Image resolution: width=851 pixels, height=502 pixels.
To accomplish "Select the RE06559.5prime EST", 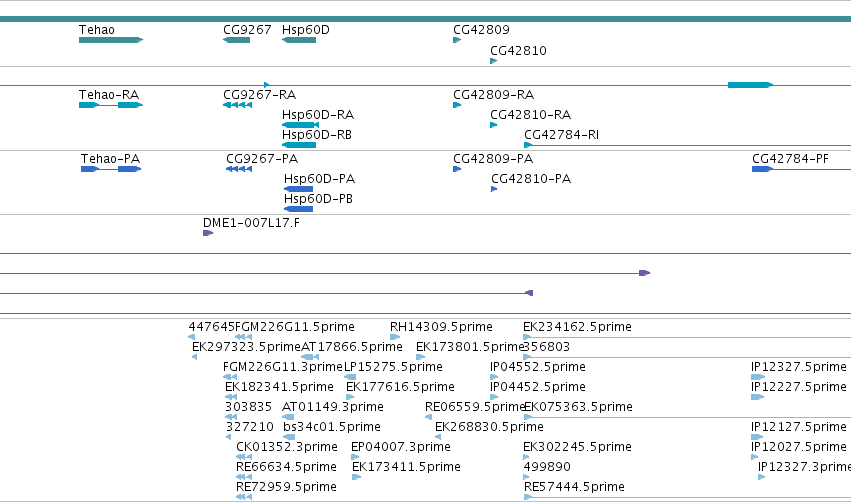I will pos(428,417).
